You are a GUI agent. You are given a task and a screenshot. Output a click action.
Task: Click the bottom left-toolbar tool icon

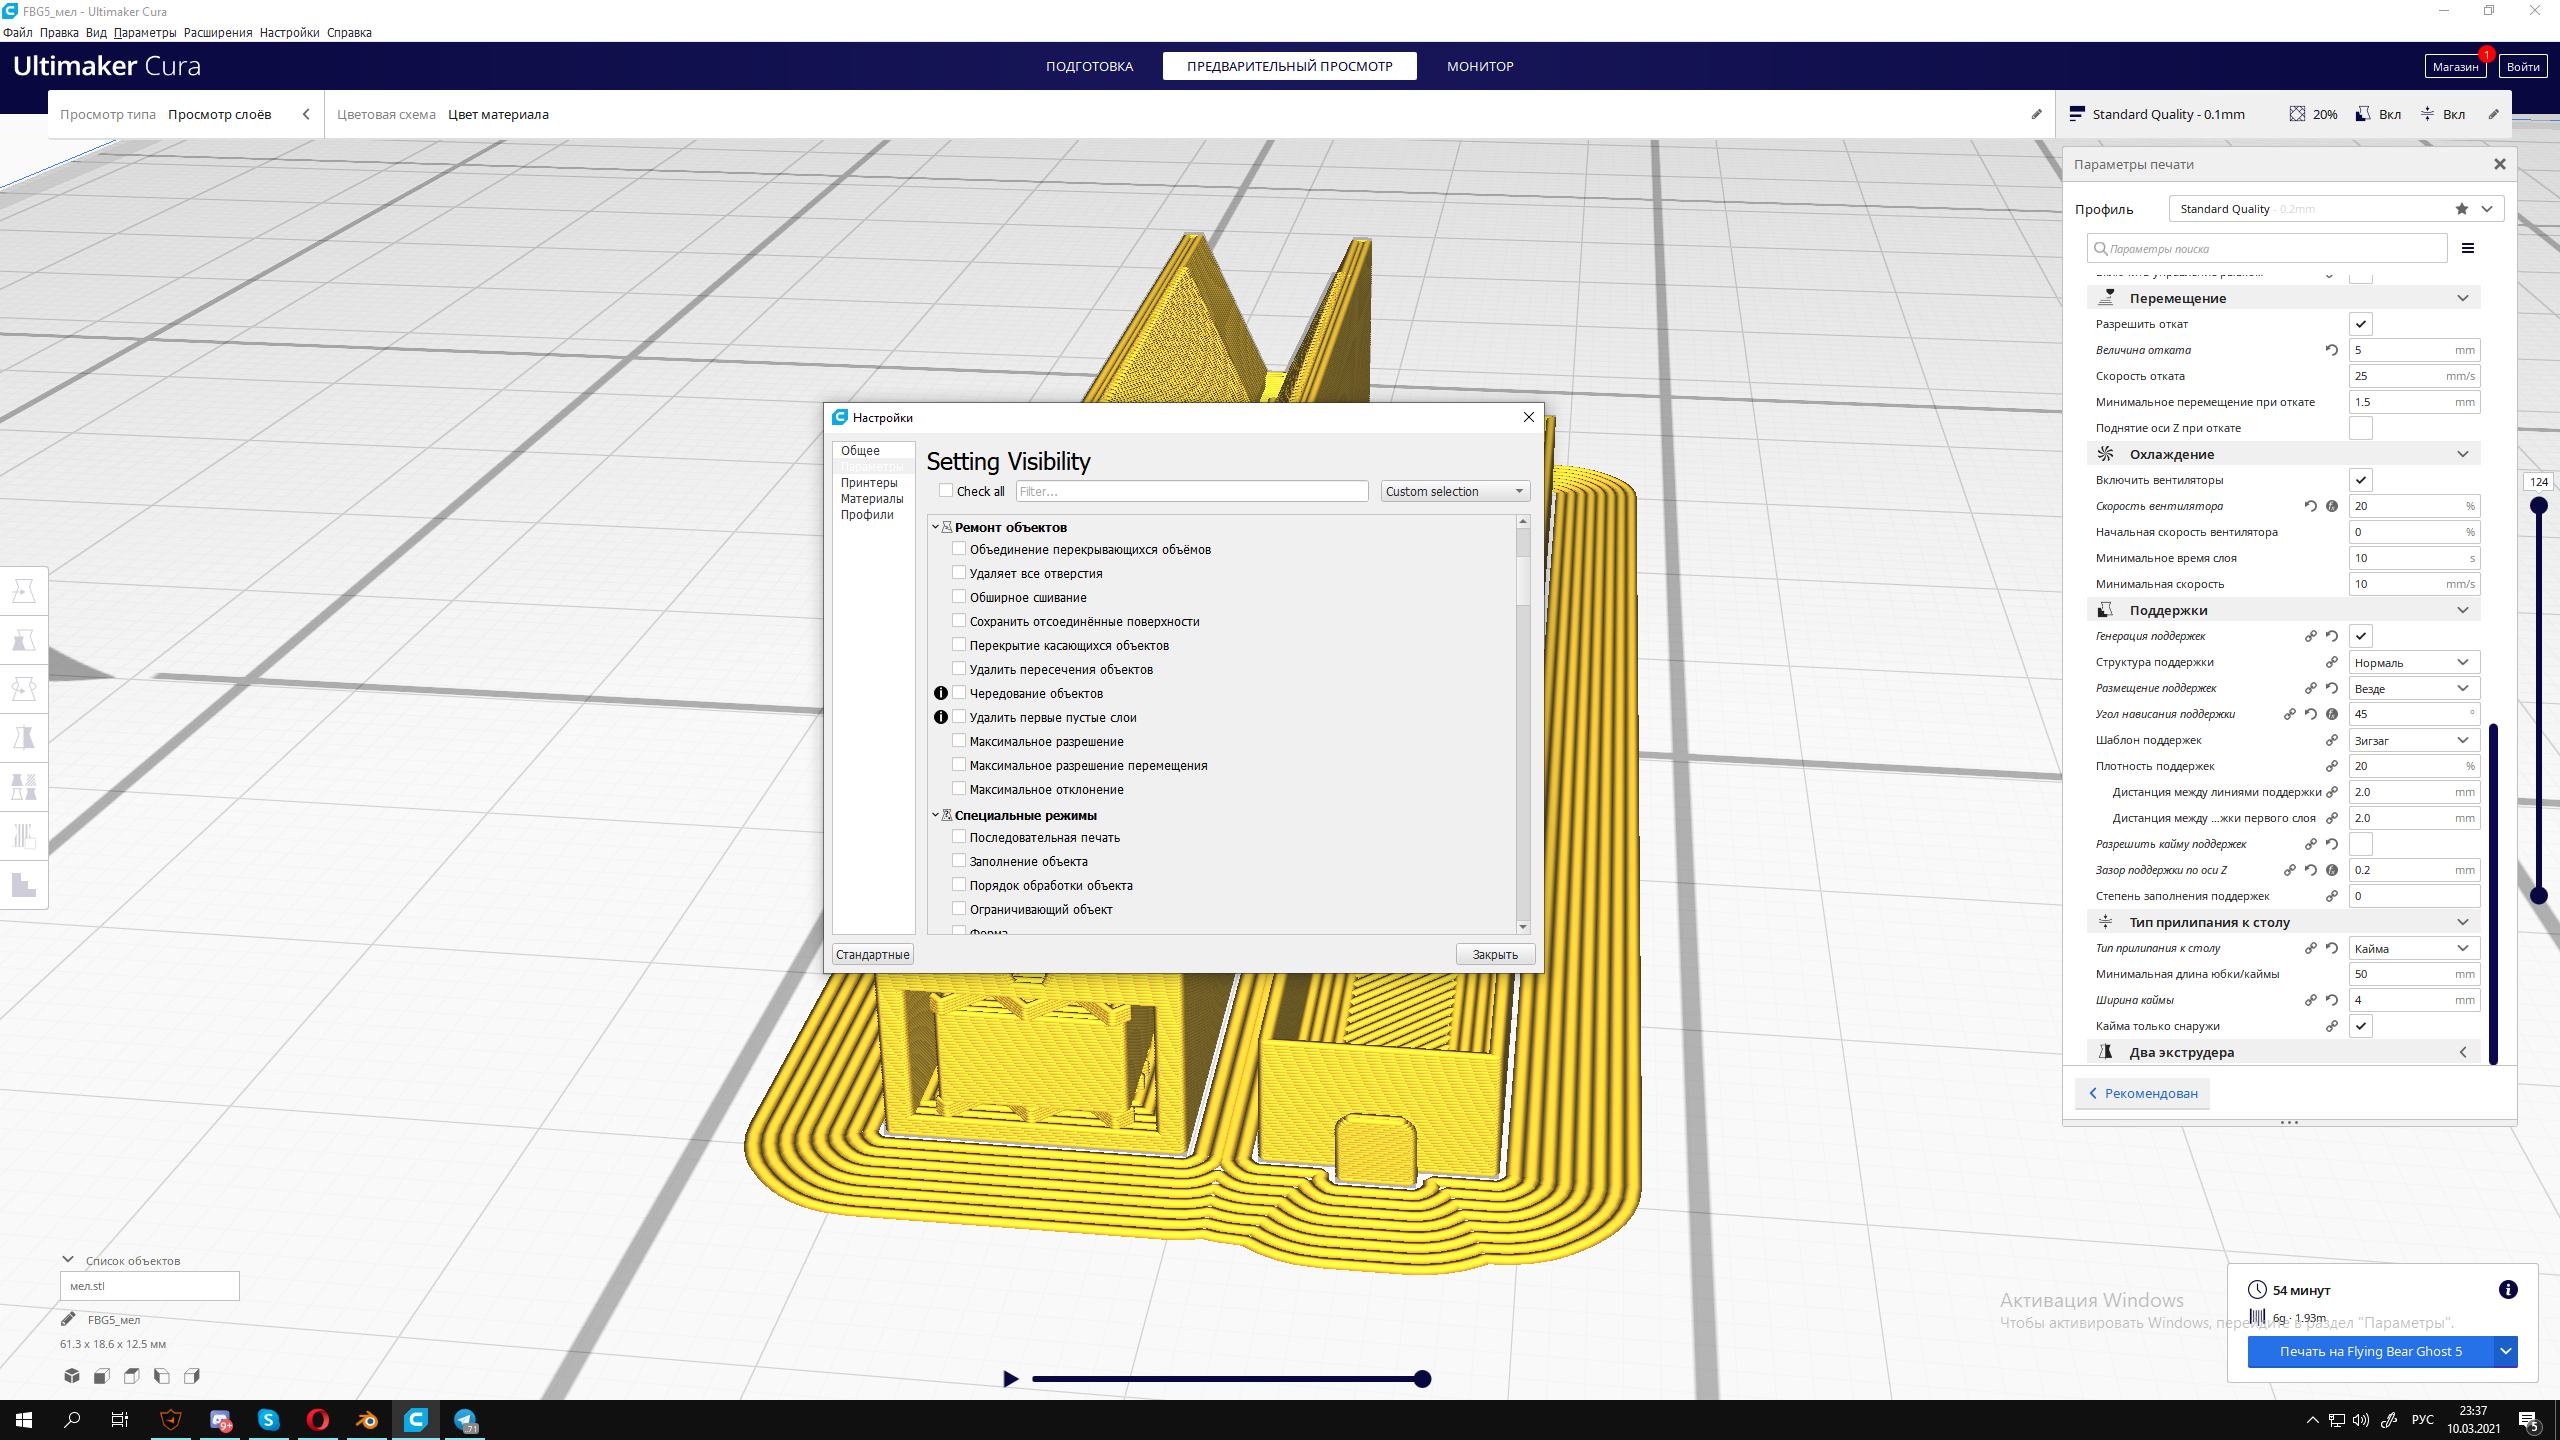pos(24,885)
